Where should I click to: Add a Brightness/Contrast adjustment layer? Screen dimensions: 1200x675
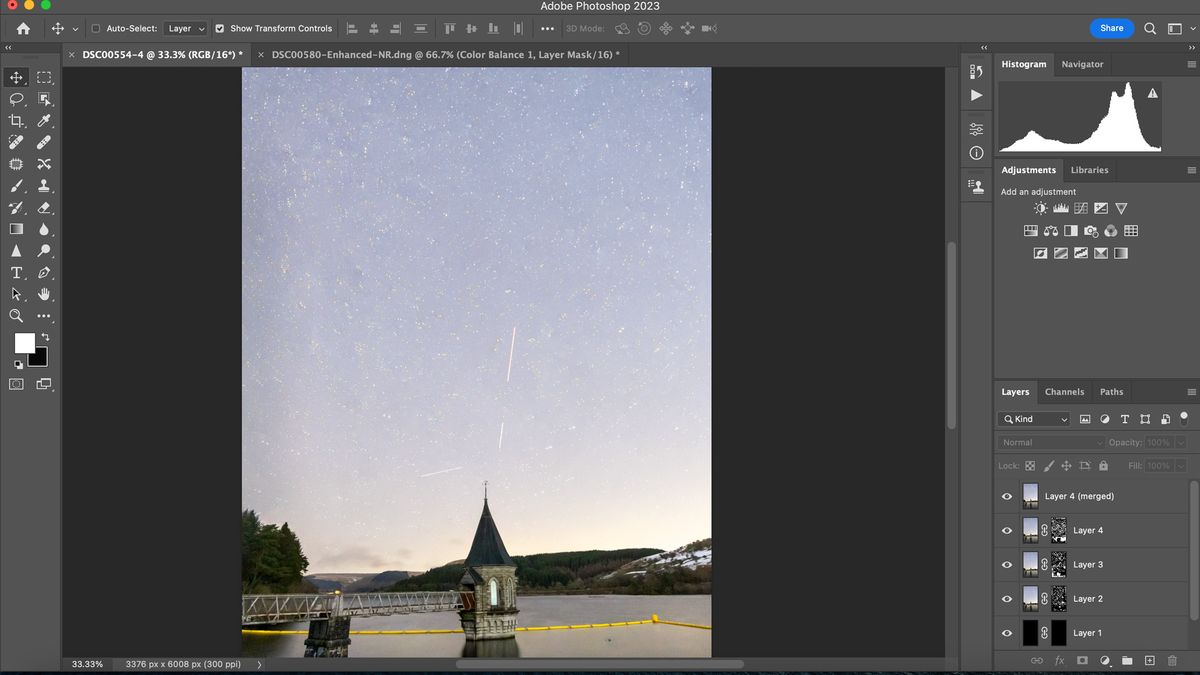pos(1040,208)
